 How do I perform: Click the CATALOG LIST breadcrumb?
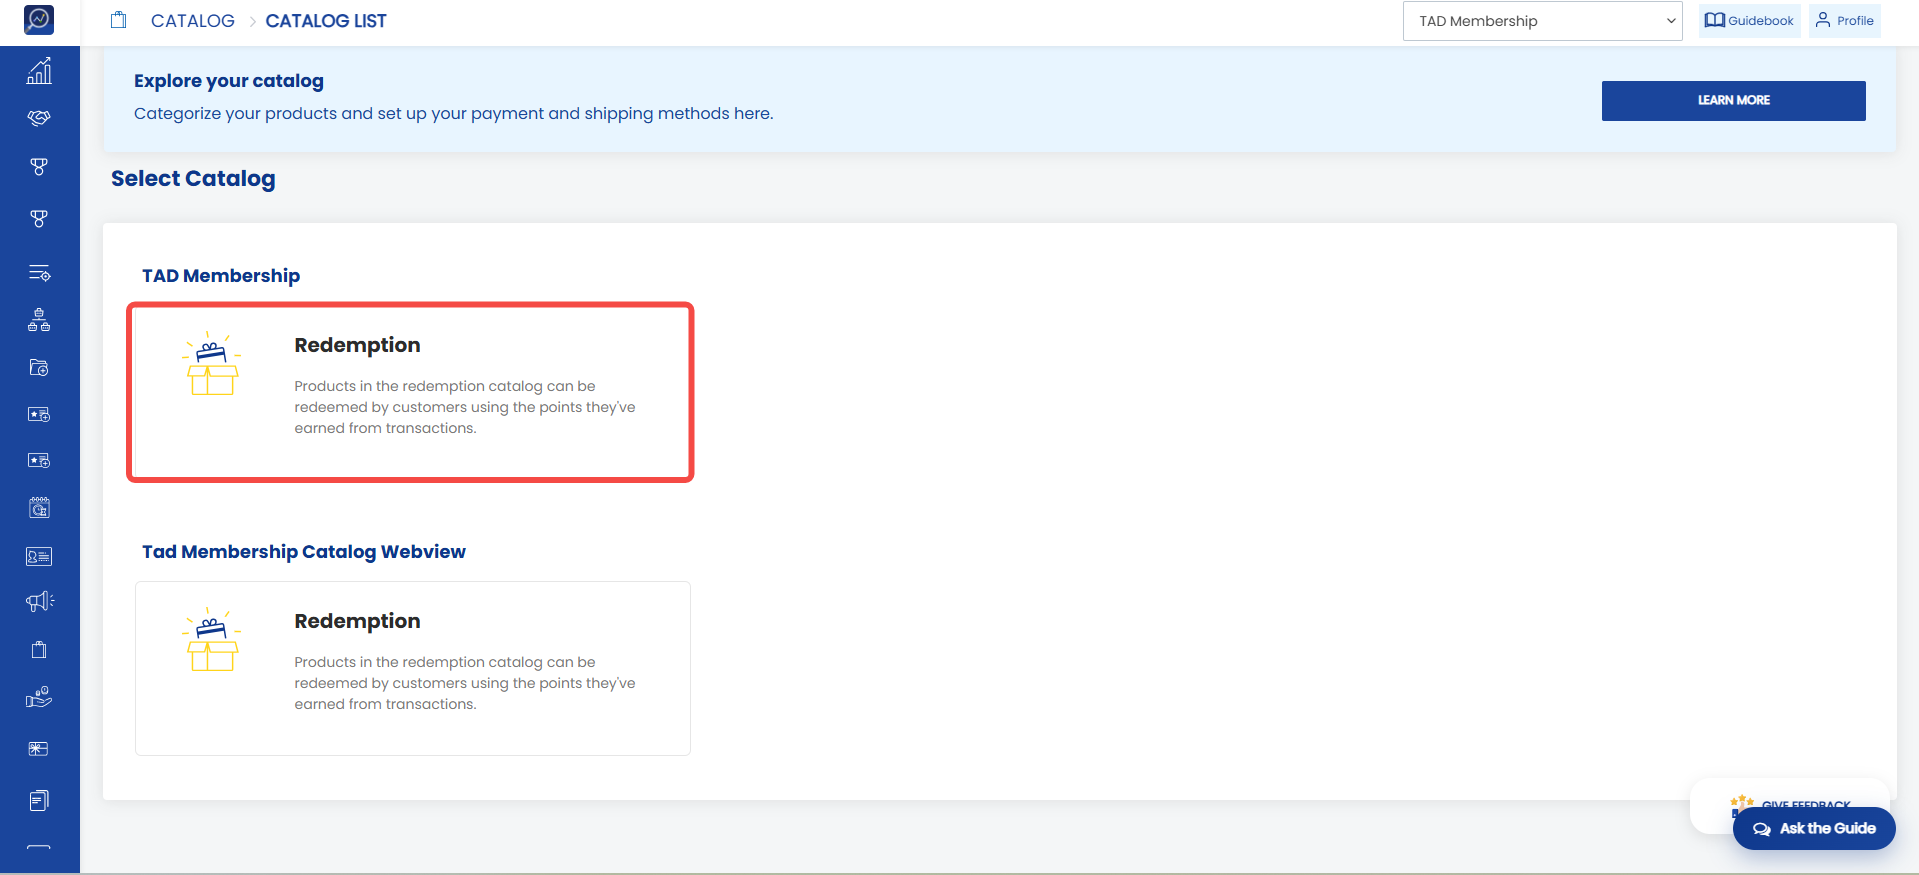coord(326,21)
